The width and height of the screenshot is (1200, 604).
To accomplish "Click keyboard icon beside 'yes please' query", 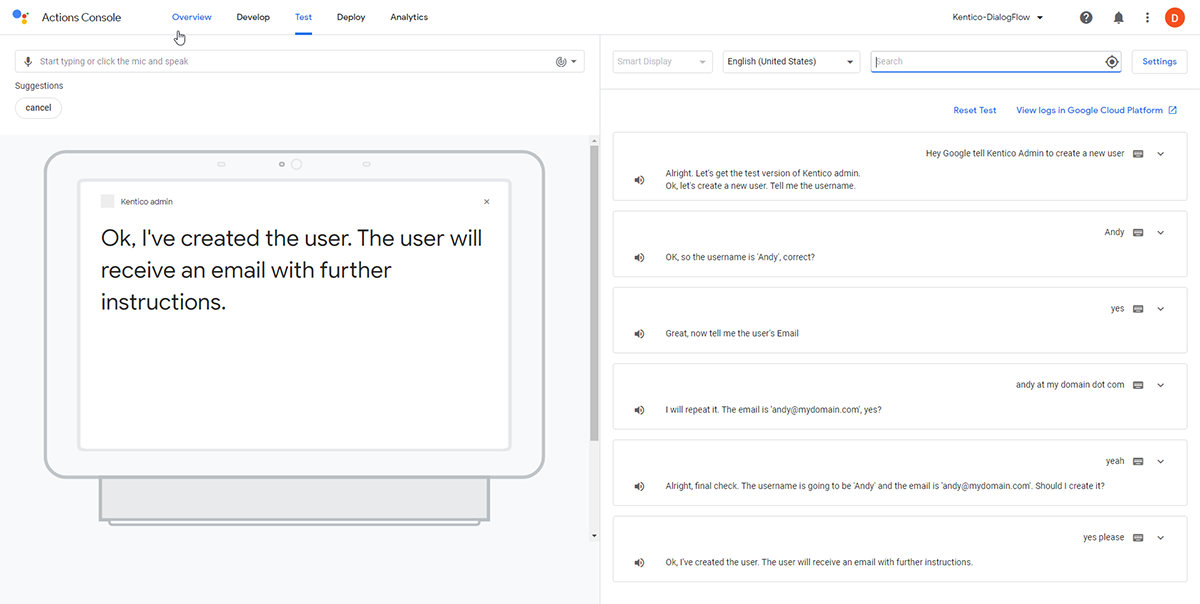I will [x=1138, y=538].
